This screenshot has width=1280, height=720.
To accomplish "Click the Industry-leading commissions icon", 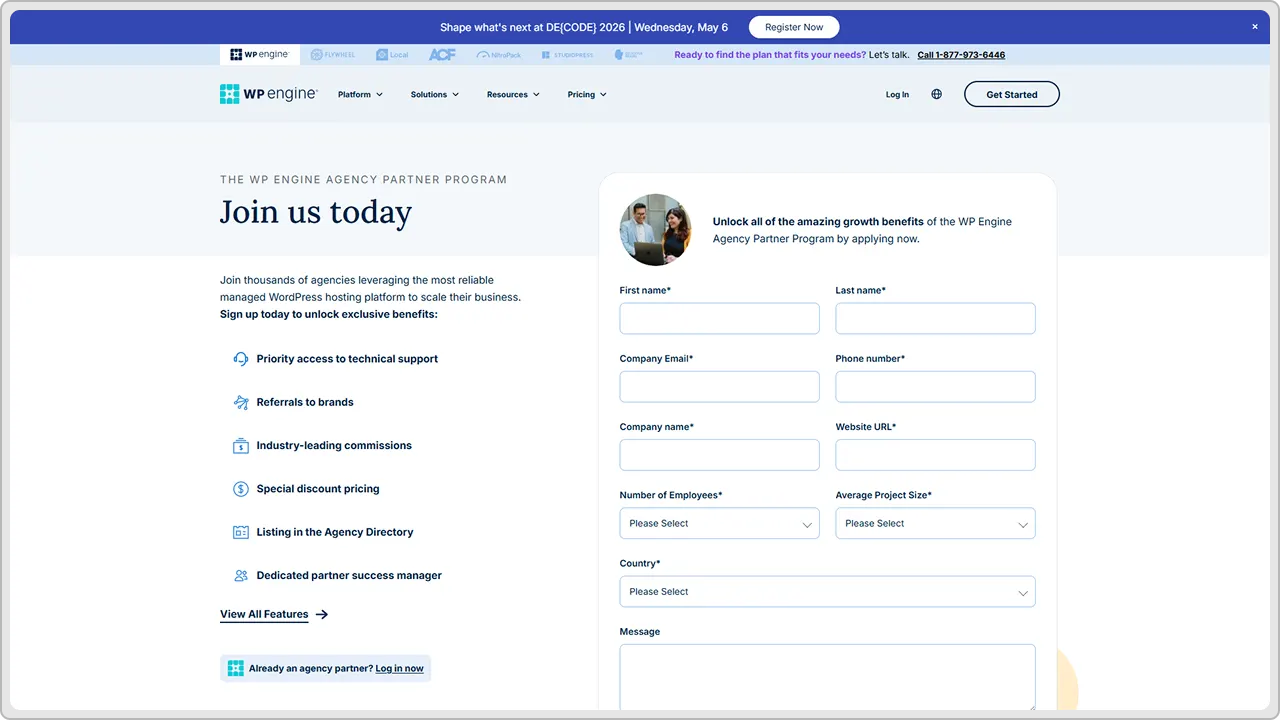I will click(x=241, y=446).
